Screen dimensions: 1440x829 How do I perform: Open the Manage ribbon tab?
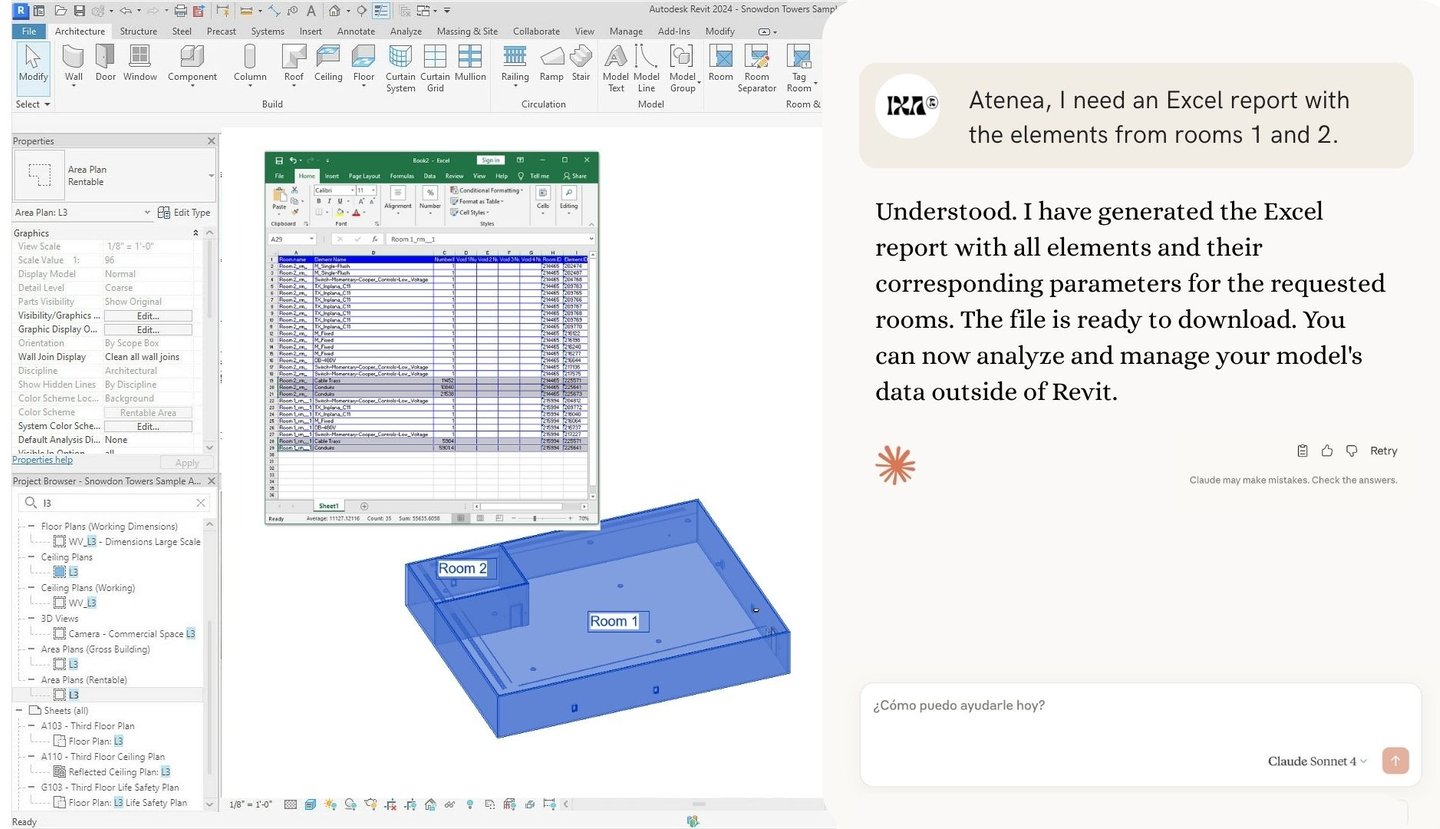pos(626,31)
